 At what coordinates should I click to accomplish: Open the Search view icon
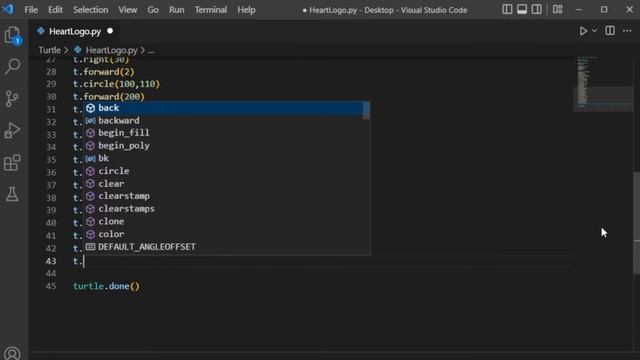click(13, 66)
